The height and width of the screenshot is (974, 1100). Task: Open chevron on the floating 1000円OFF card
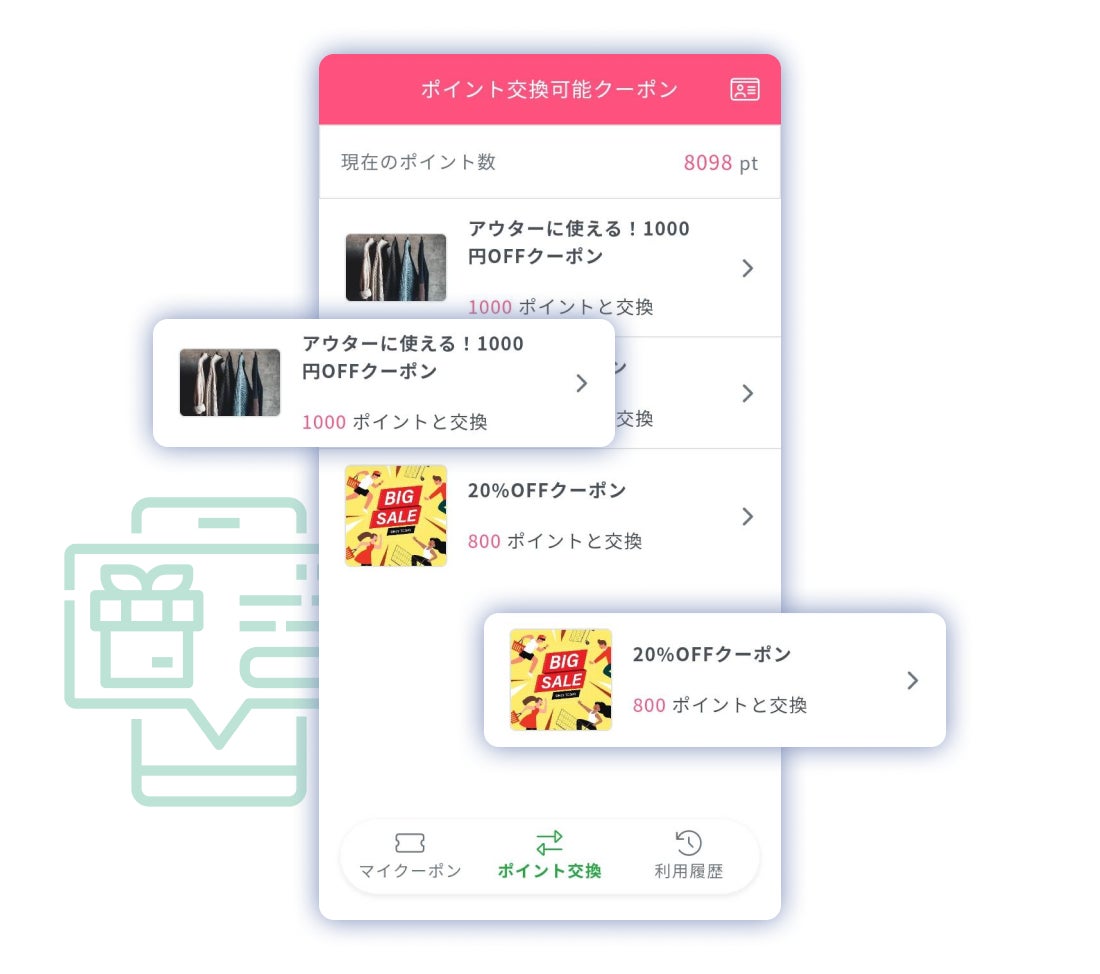(582, 383)
